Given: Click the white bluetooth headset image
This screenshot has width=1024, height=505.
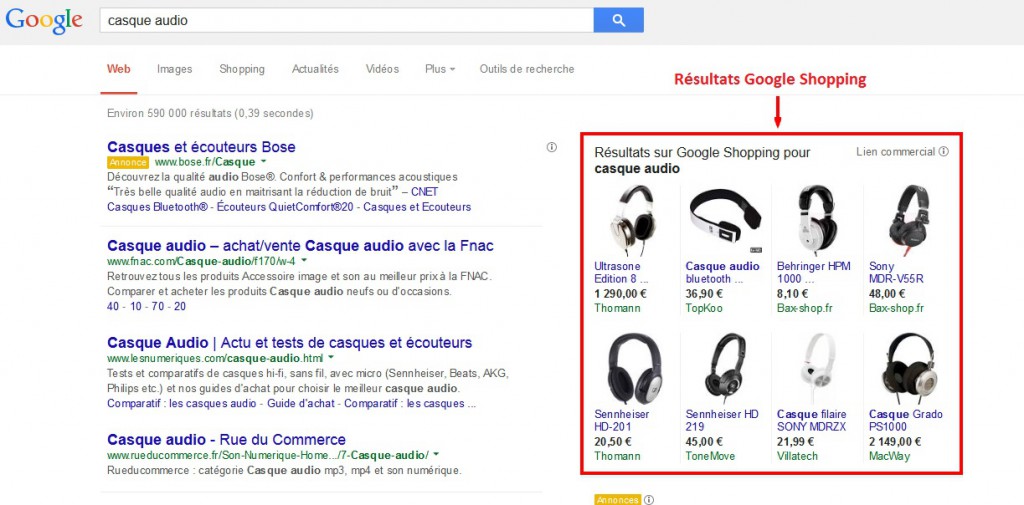Looking at the screenshot, I should point(725,221).
